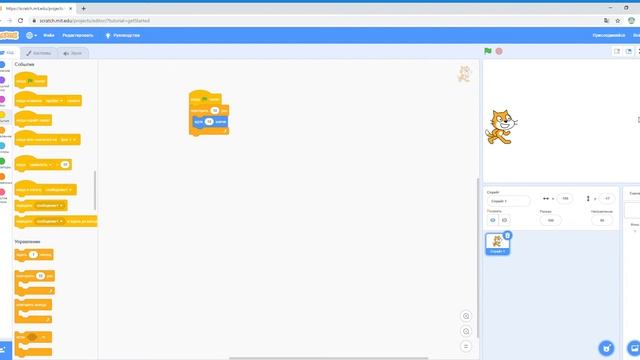Zoom out the code workspace

(466, 331)
